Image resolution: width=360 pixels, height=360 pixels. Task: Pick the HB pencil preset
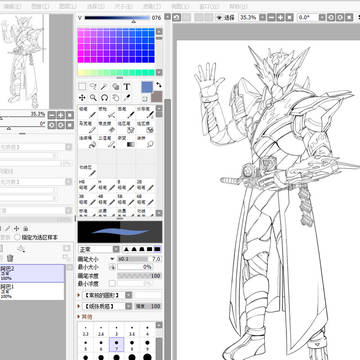[88, 185]
